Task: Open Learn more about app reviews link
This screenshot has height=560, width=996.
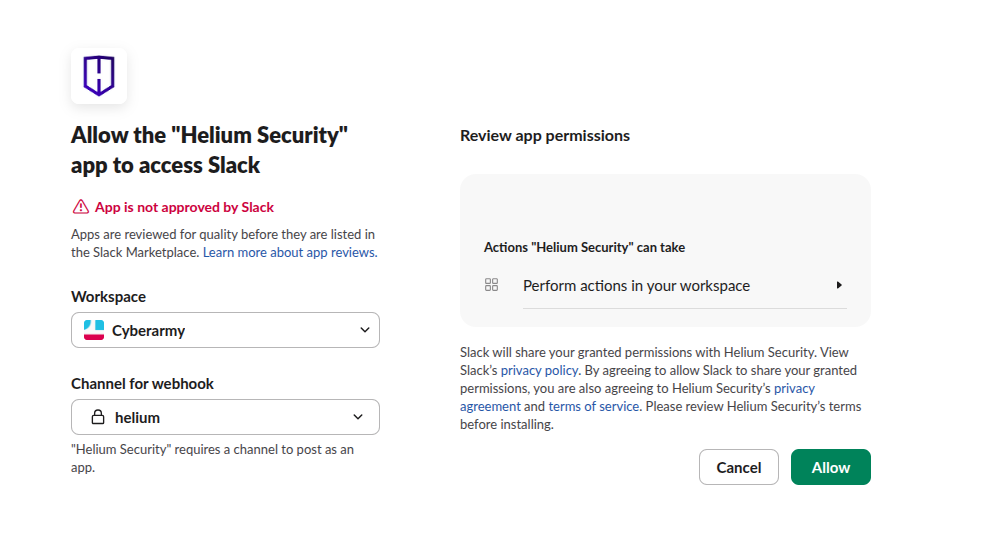Action: pos(290,253)
